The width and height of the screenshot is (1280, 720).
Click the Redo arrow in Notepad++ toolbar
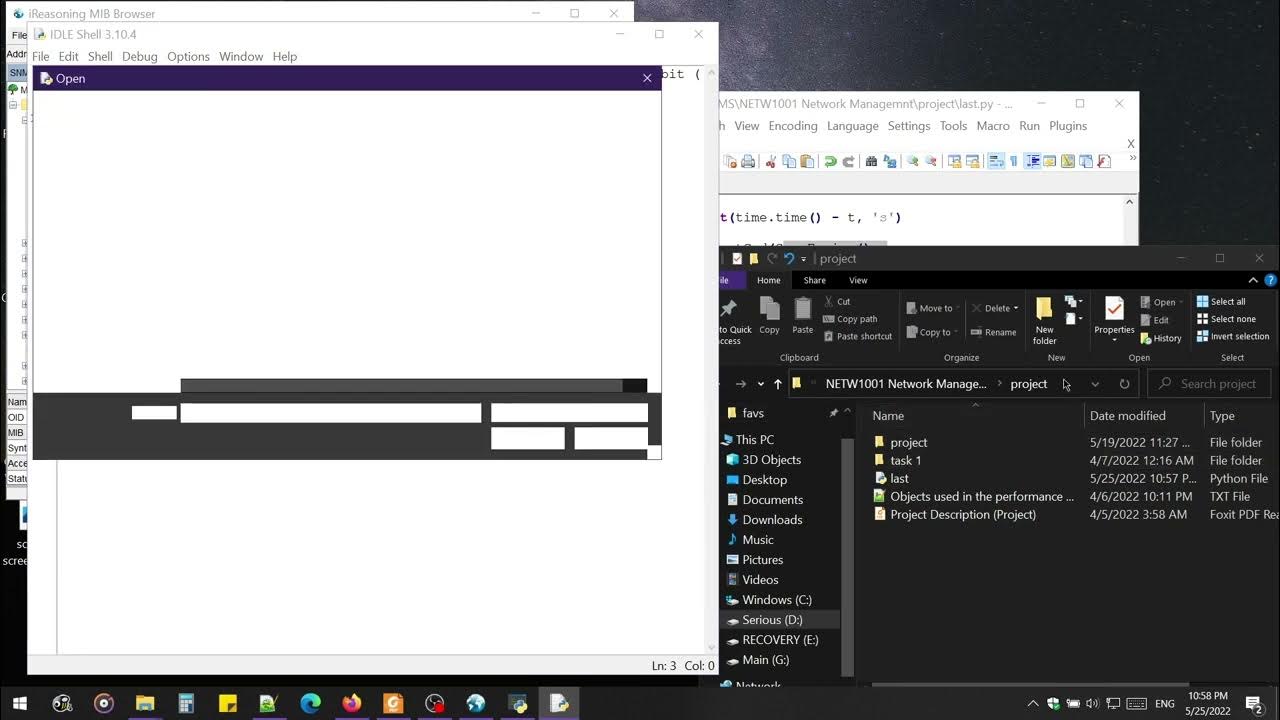click(849, 161)
